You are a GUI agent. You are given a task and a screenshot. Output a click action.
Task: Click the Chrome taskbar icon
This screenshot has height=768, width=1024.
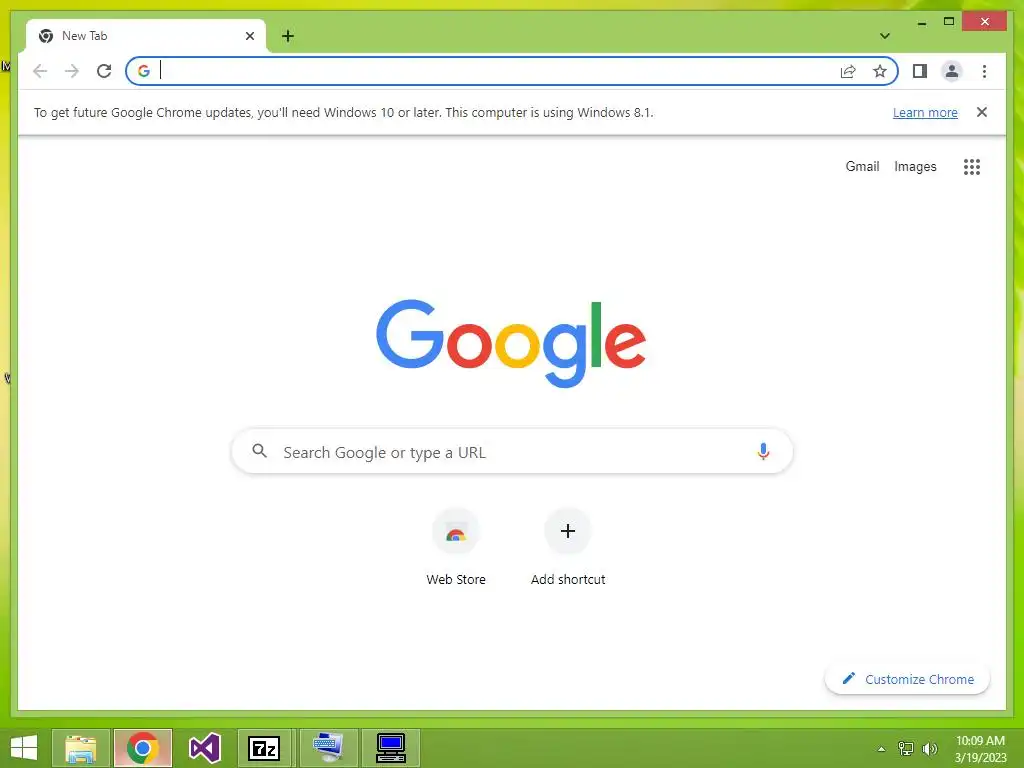point(143,748)
